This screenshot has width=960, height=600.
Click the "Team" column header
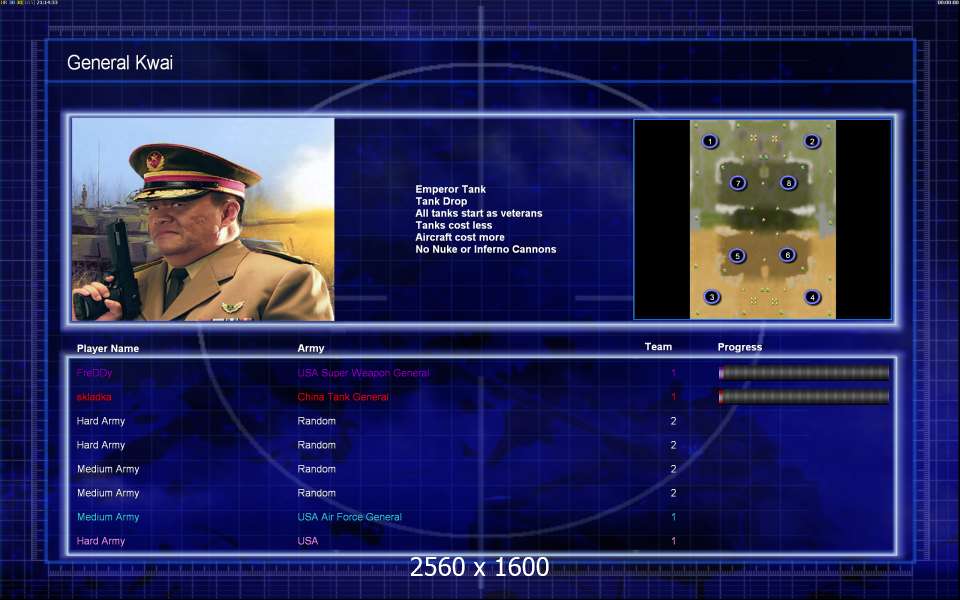tap(658, 347)
